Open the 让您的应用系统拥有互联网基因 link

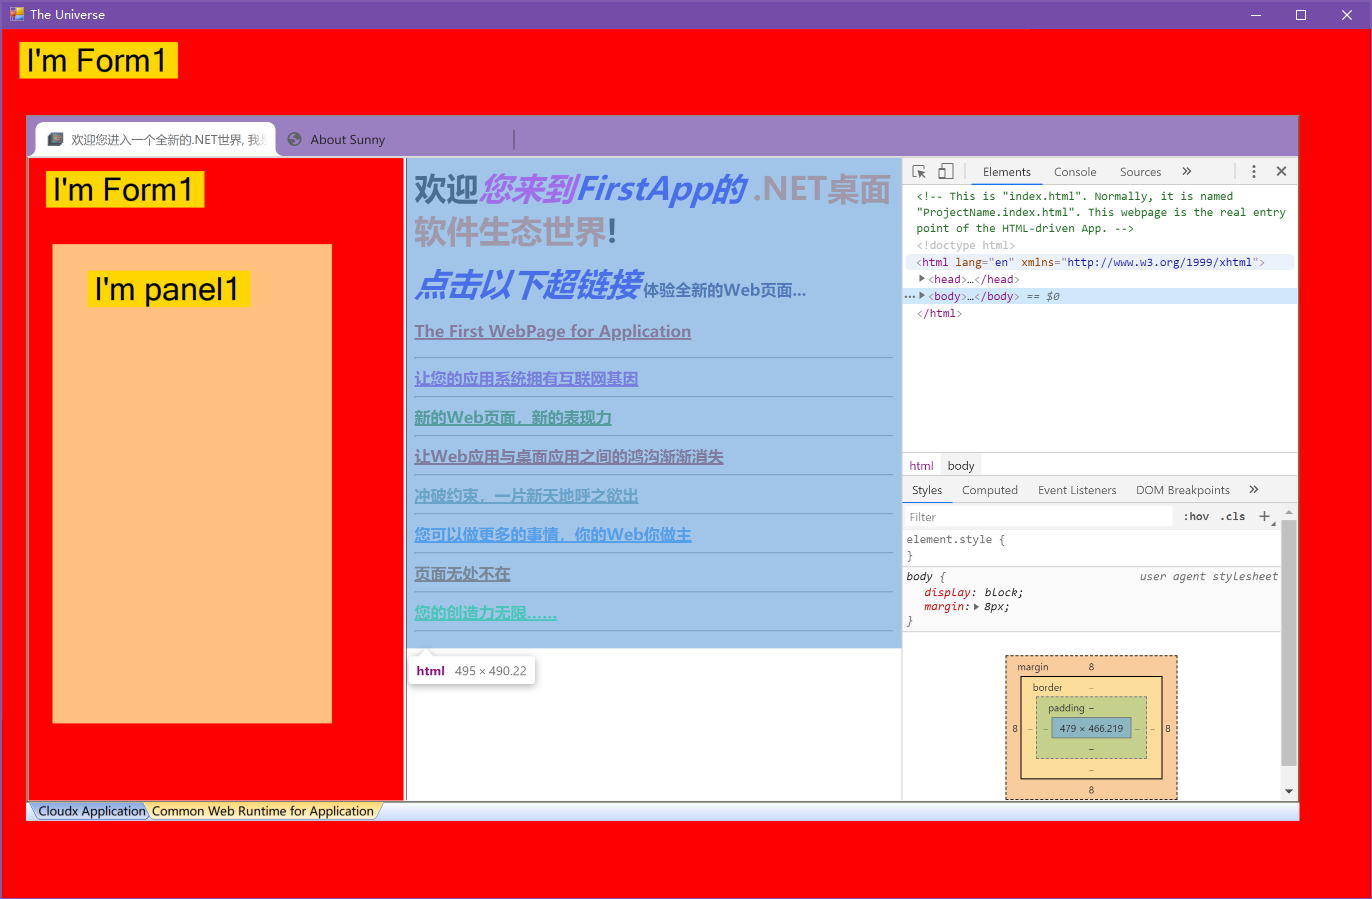[526, 379]
